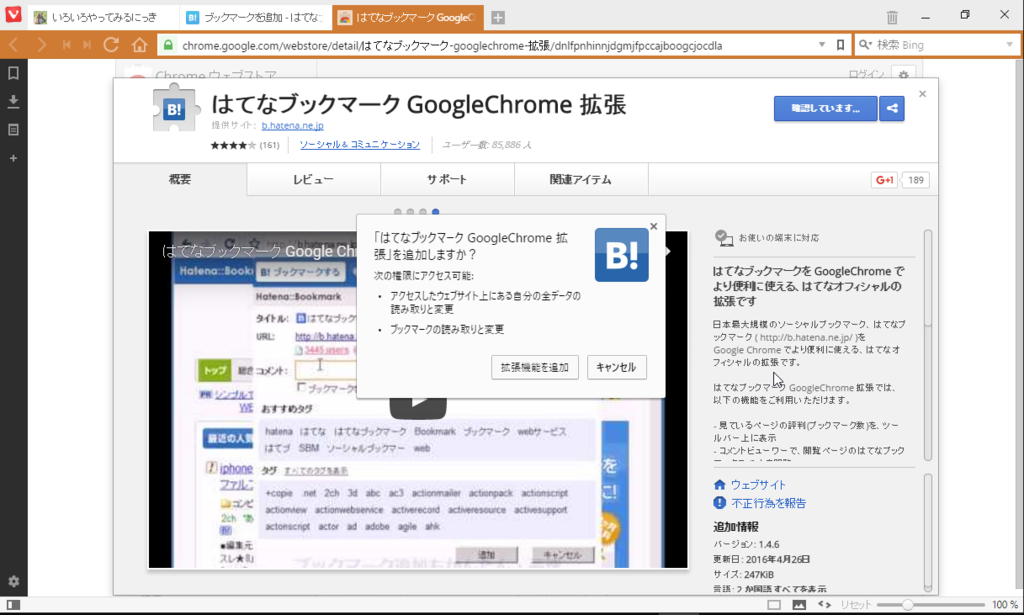Go back with the back arrow
The width and height of the screenshot is (1024, 615).
pyautogui.click(x=14, y=45)
